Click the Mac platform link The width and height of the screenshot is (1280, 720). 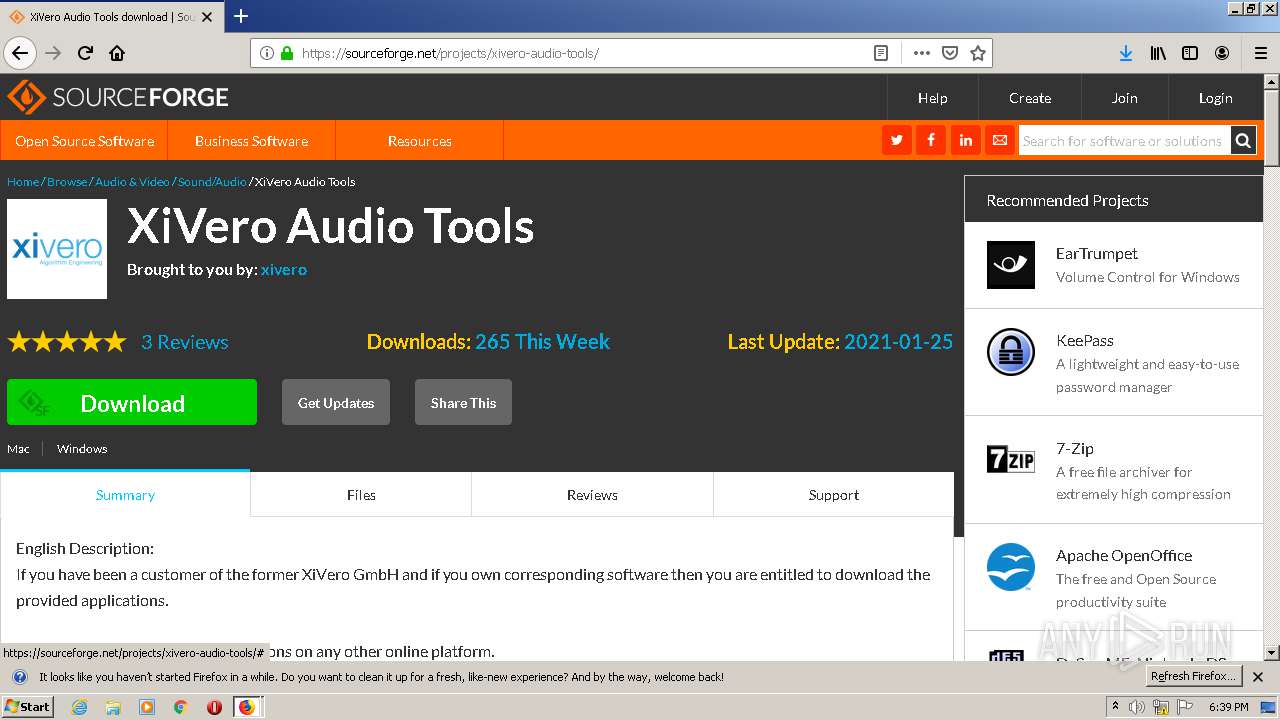click(x=18, y=449)
